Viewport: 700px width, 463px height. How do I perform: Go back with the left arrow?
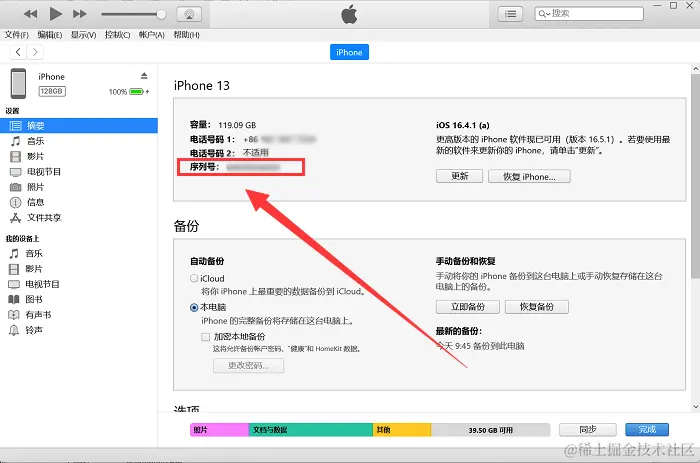click(x=18, y=52)
